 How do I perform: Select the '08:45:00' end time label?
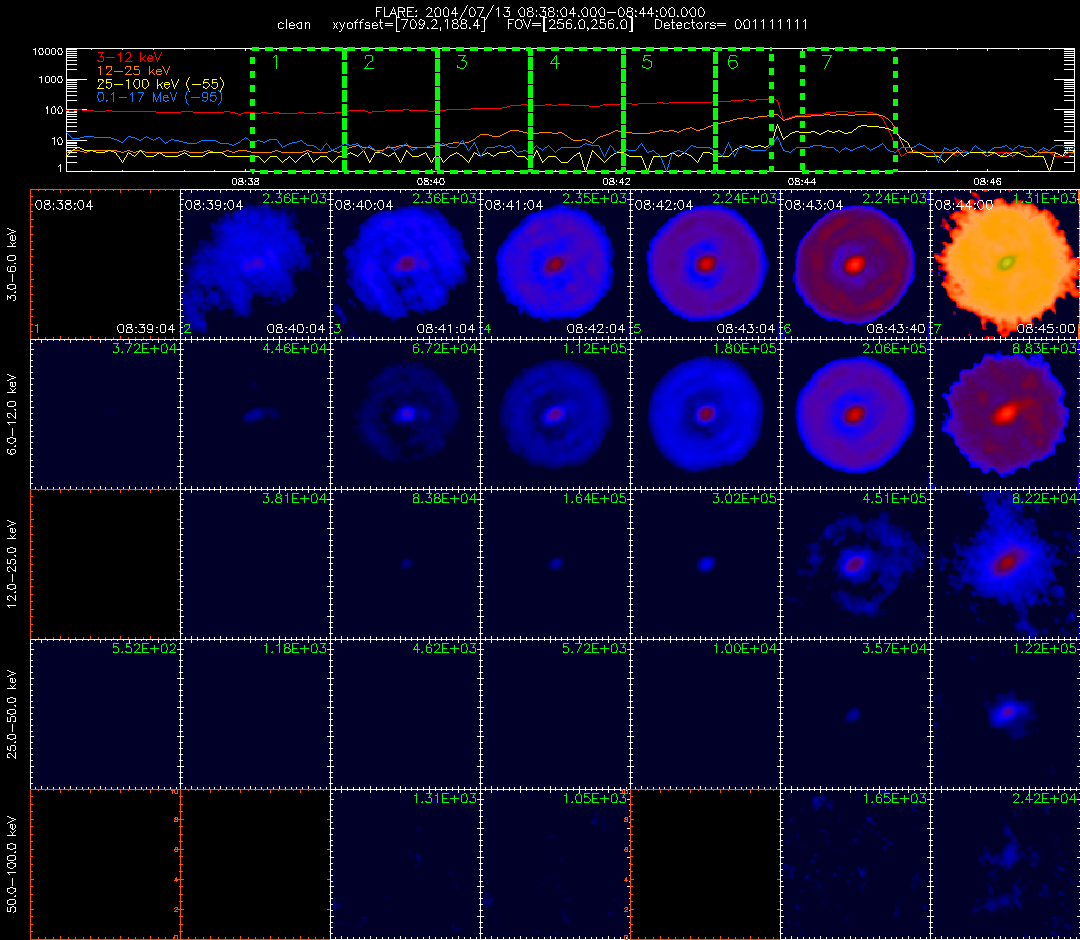tap(1046, 328)
